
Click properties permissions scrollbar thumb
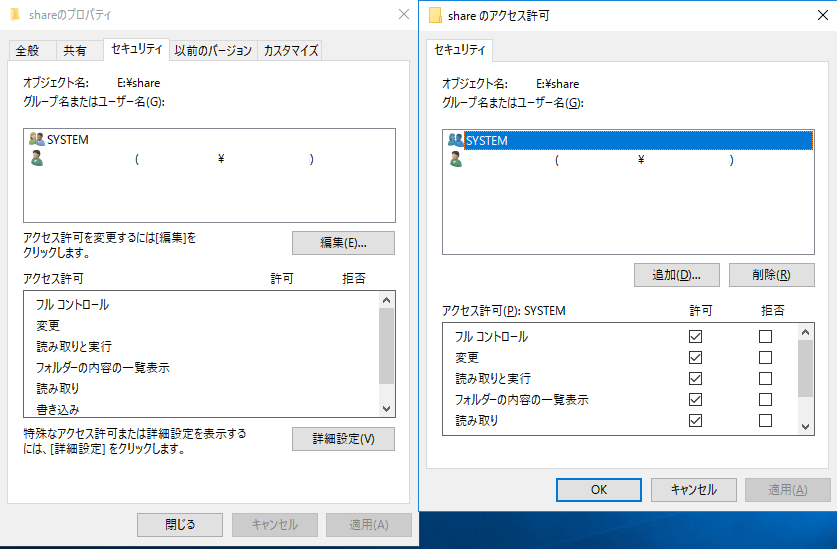[x=386, y=346]
